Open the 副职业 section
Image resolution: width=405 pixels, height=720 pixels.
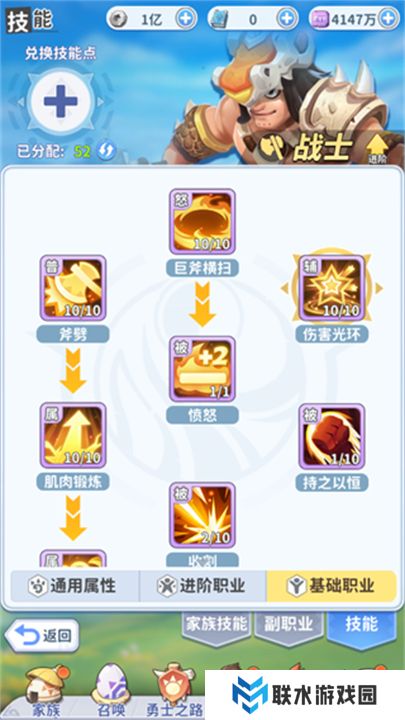[x=289, y=625]
